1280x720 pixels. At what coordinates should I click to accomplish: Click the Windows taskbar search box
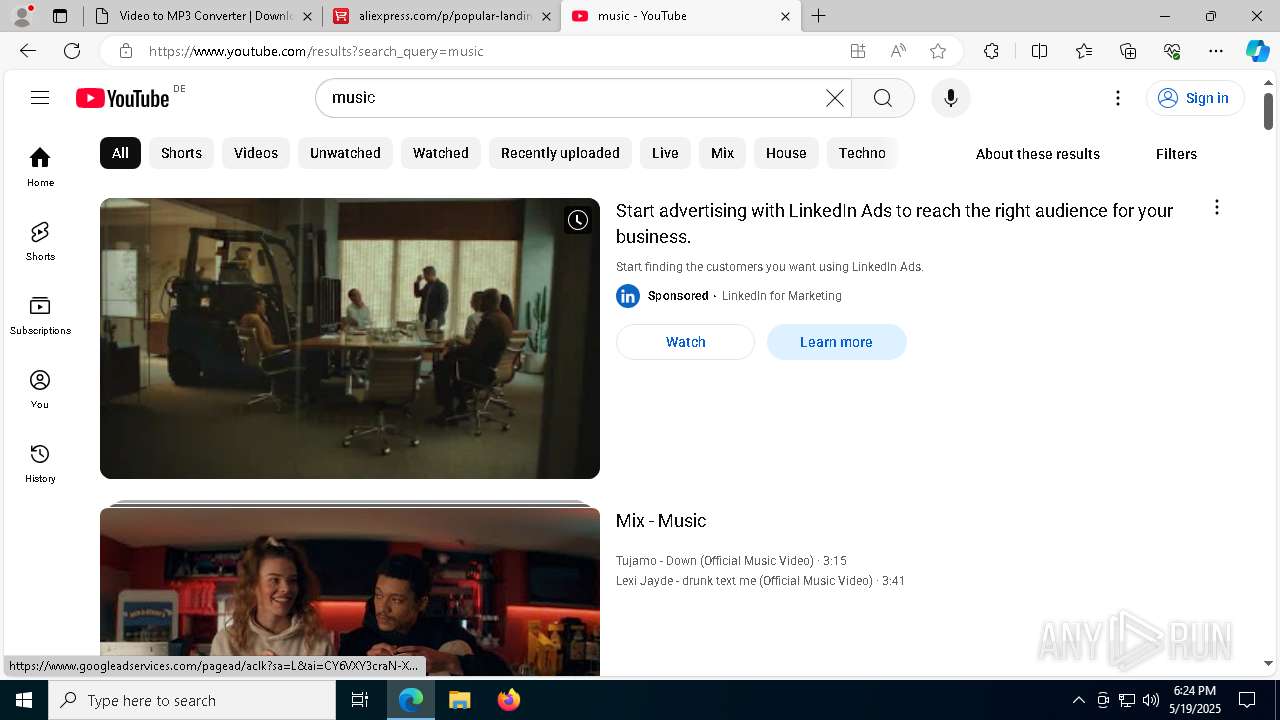click(x=192, y=700)
